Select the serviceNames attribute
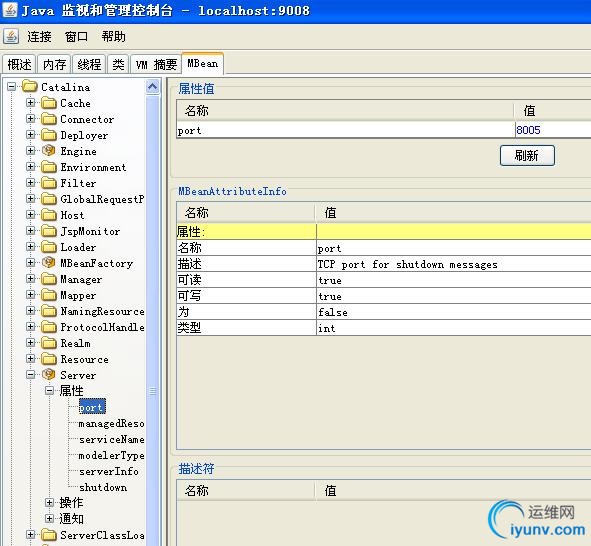 click(x=112, y=439)
